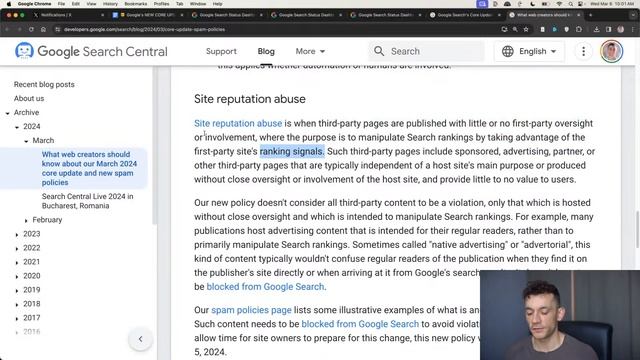Click the highlighted 'ranking signals.' text
Image resolution: width=640 pixels, height=360 pixels.
pyautogui.click(x=292, y=151)
